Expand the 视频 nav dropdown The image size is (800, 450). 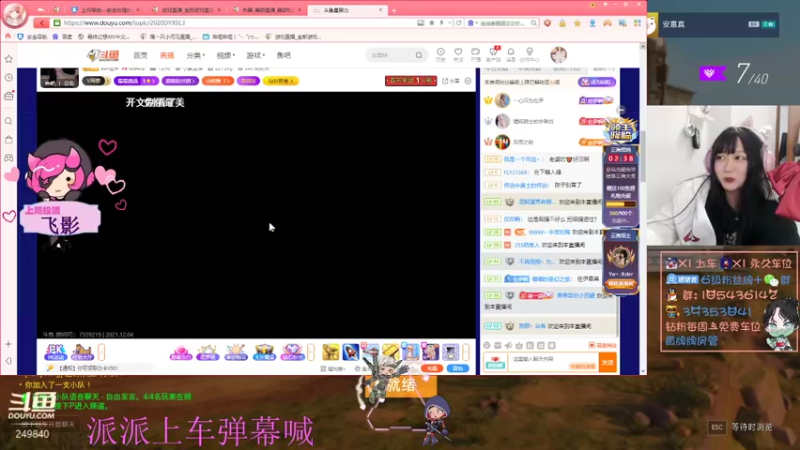(x=226, y=55)
